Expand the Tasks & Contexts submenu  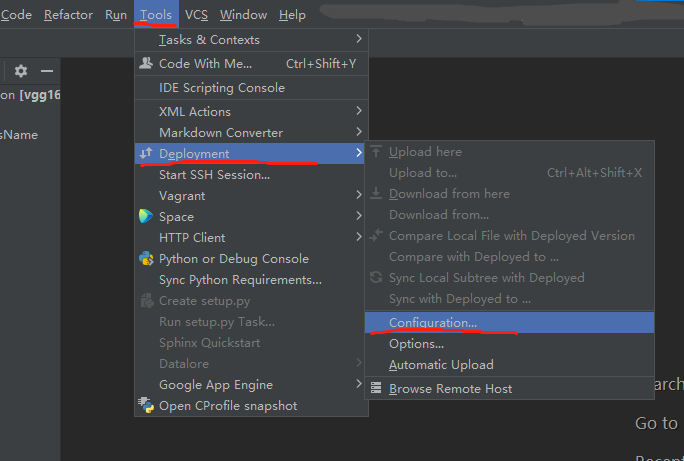(x=359, y=40)
